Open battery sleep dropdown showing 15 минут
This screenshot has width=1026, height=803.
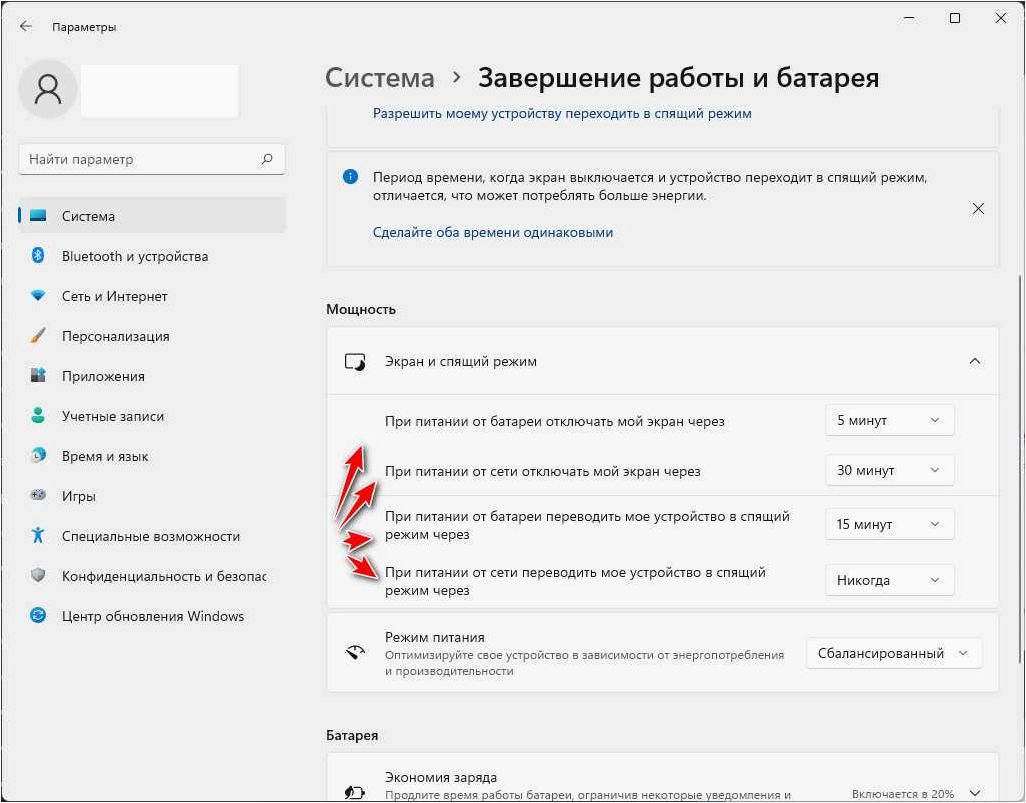point(889,524)
